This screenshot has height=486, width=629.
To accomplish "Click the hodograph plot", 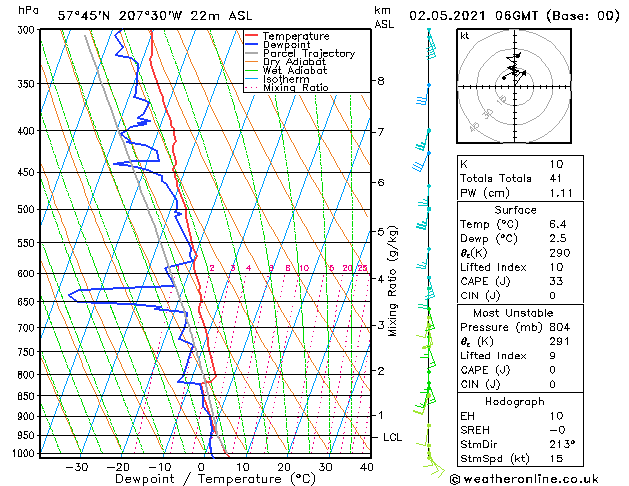I will pyautogui.click(x=514, y=86).
